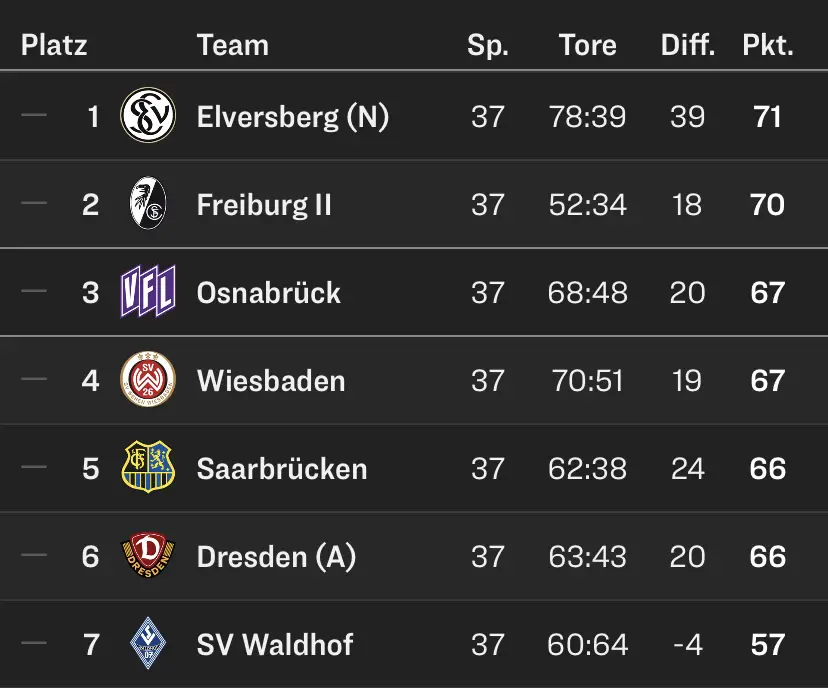Viewport: 828px width, 688px height.
Task: Click the Freiburg II club logo
Action: pos(148,204)
